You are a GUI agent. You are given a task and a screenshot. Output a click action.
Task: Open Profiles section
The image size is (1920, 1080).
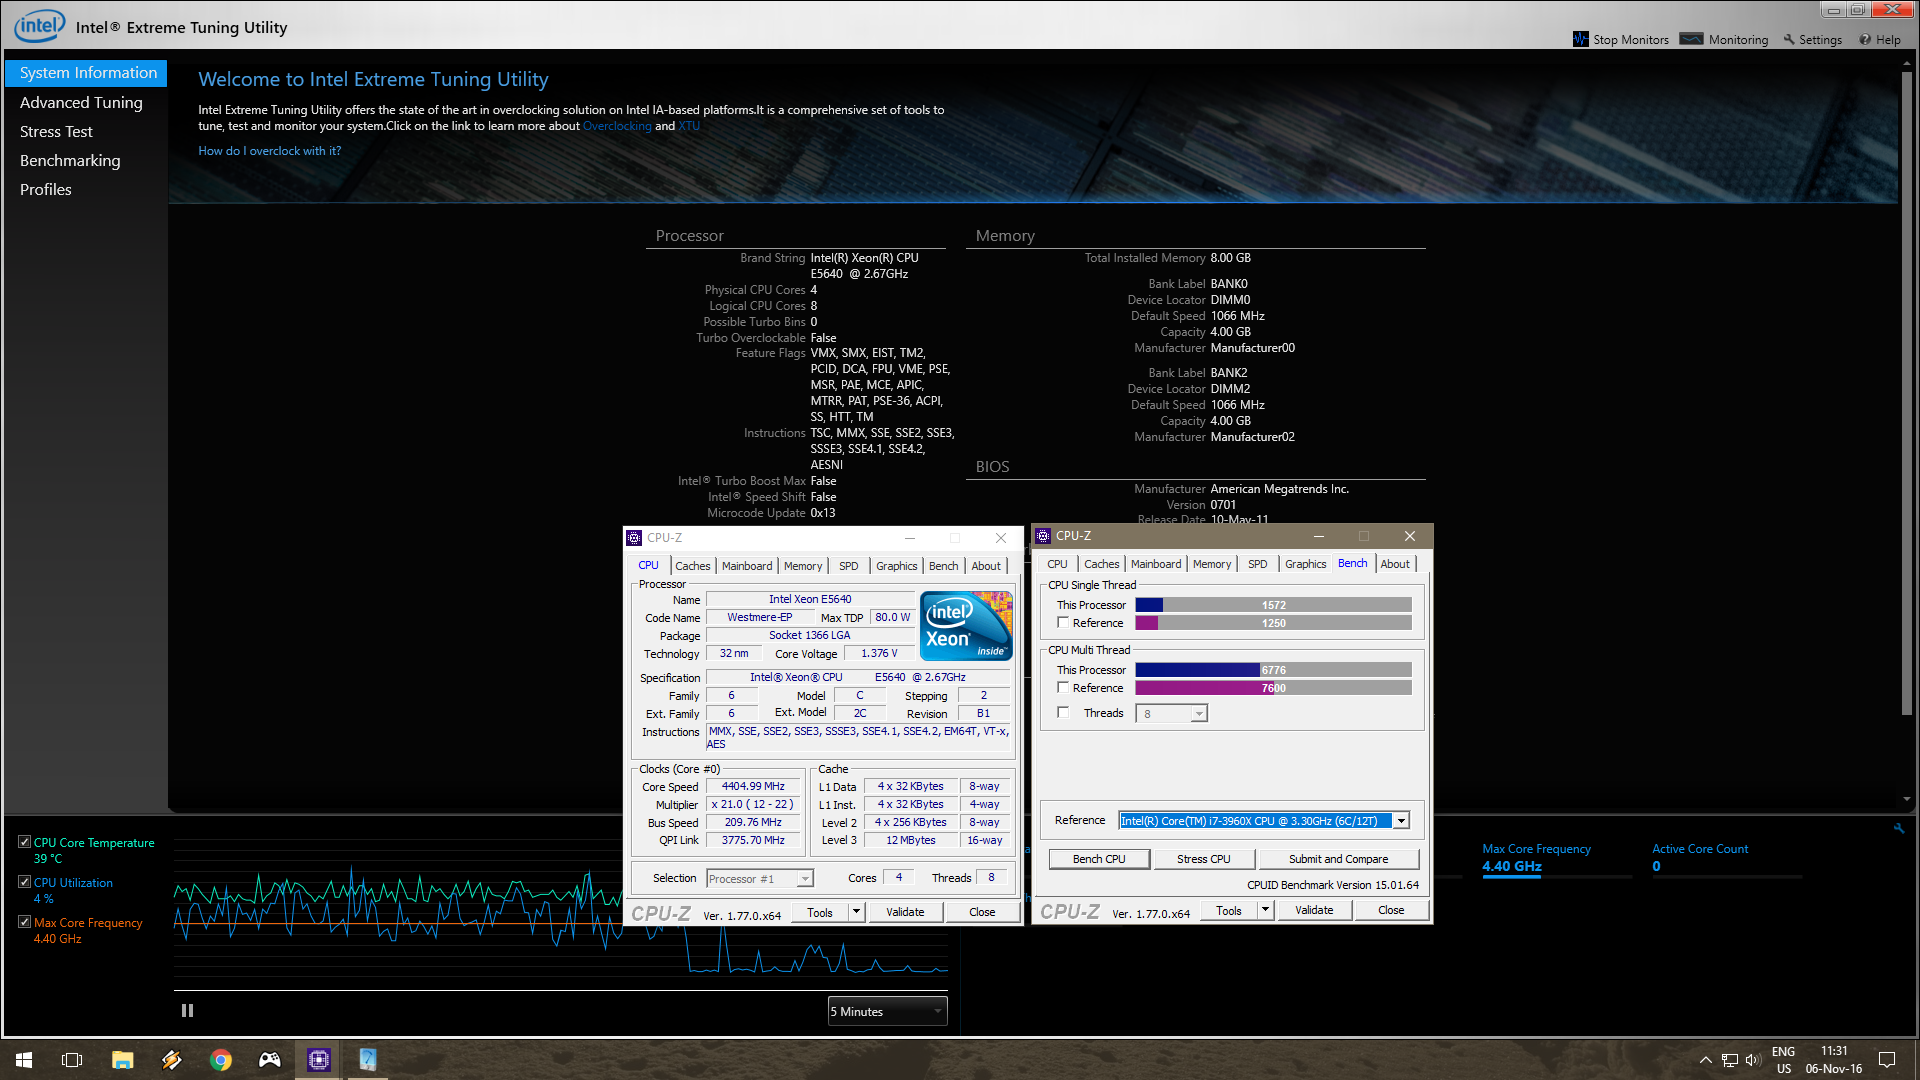[x=46, y=189]
